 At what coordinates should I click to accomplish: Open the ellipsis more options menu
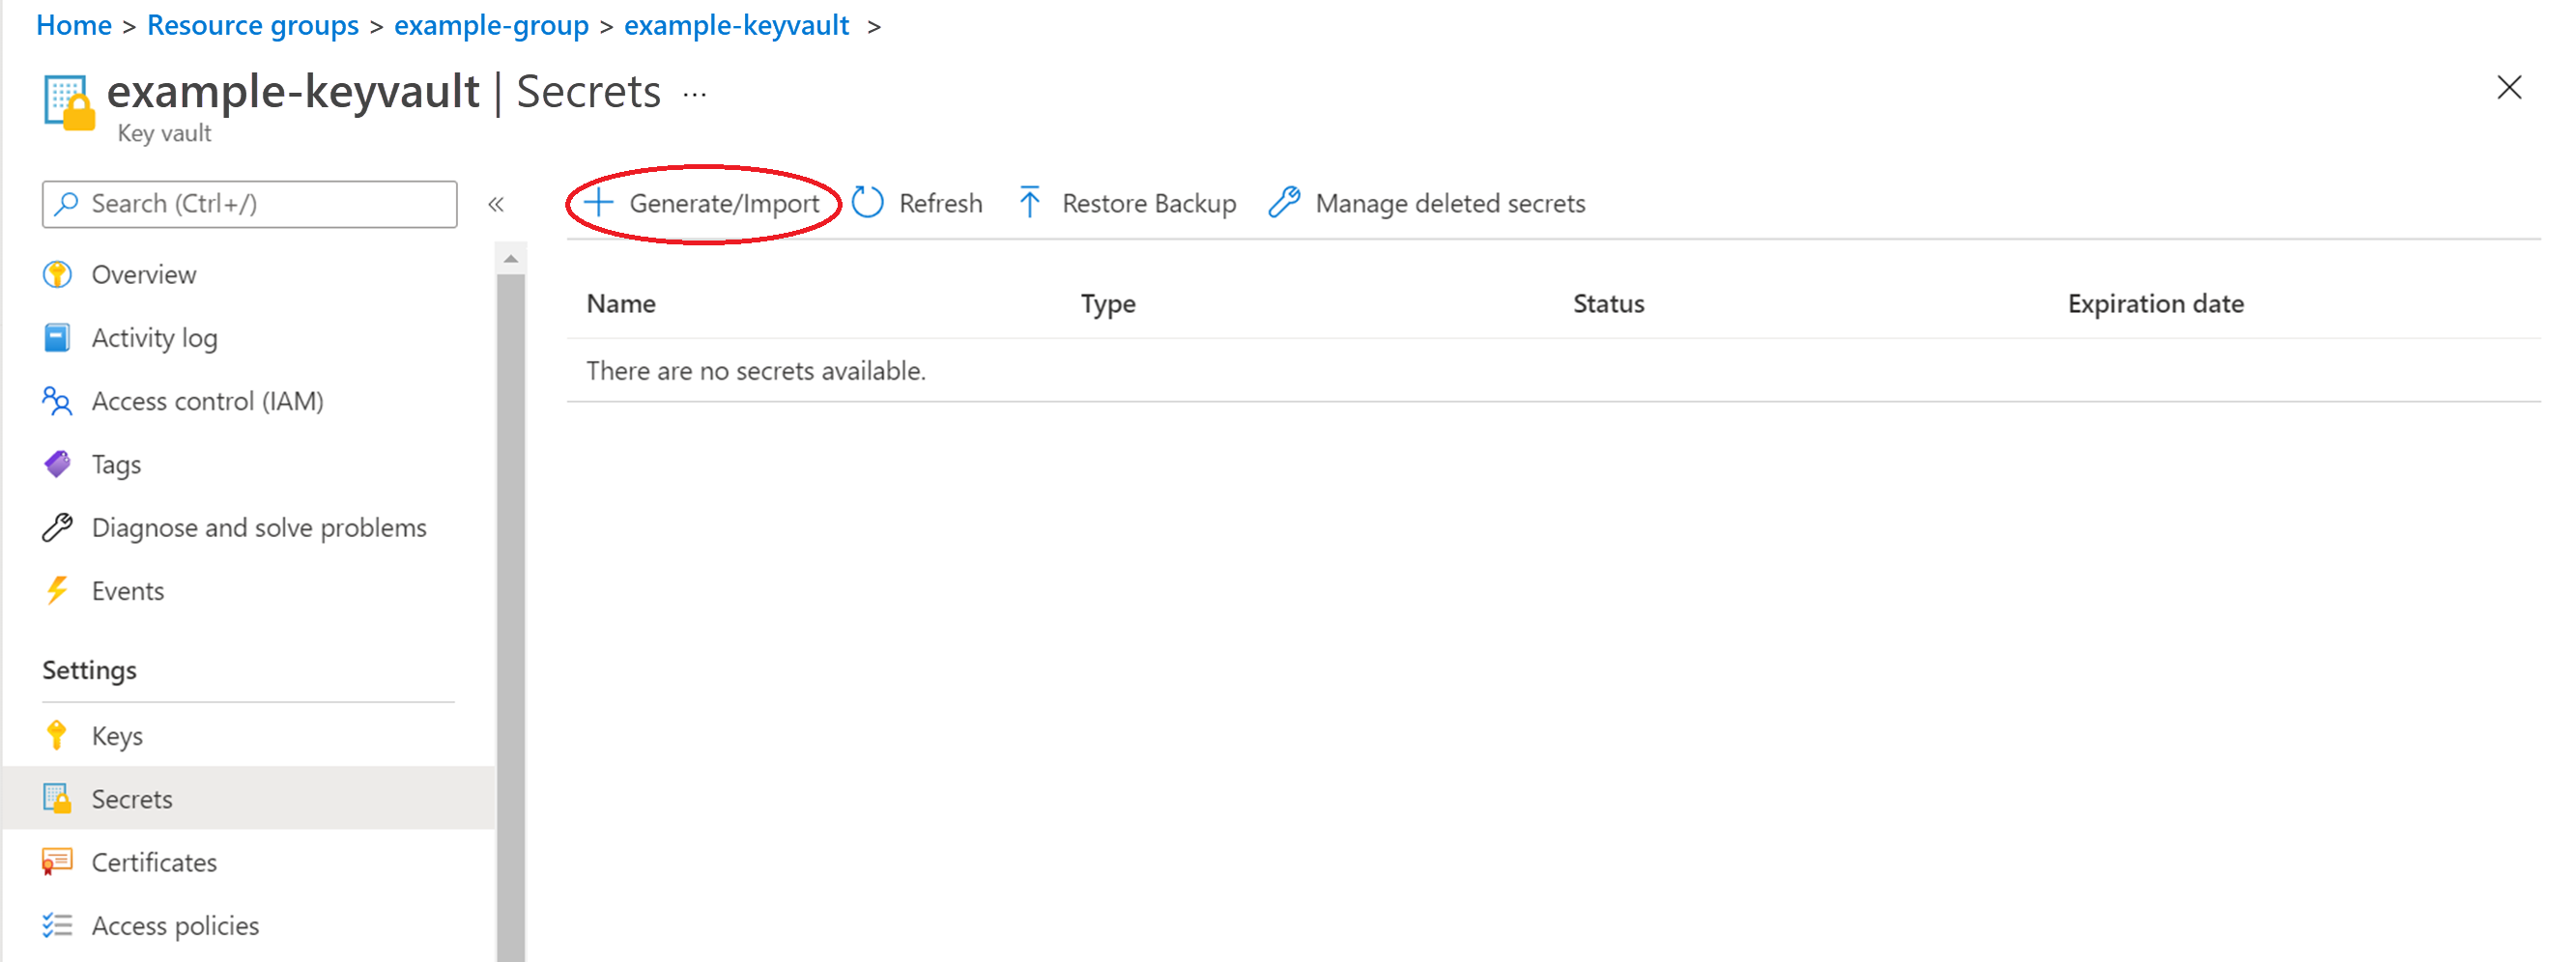point(695,95)
